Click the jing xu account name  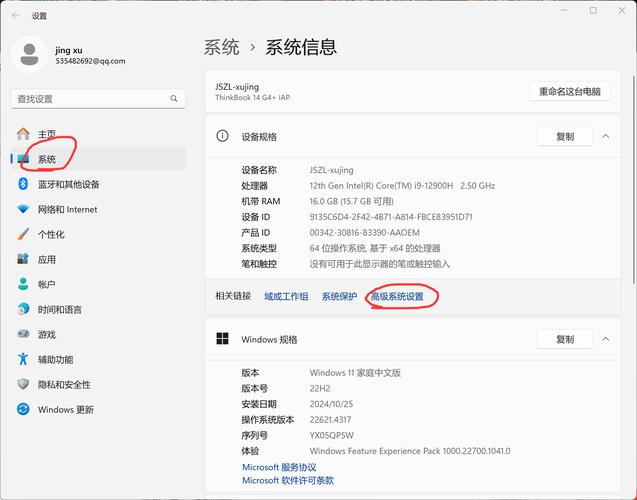(x=69, y=50)
